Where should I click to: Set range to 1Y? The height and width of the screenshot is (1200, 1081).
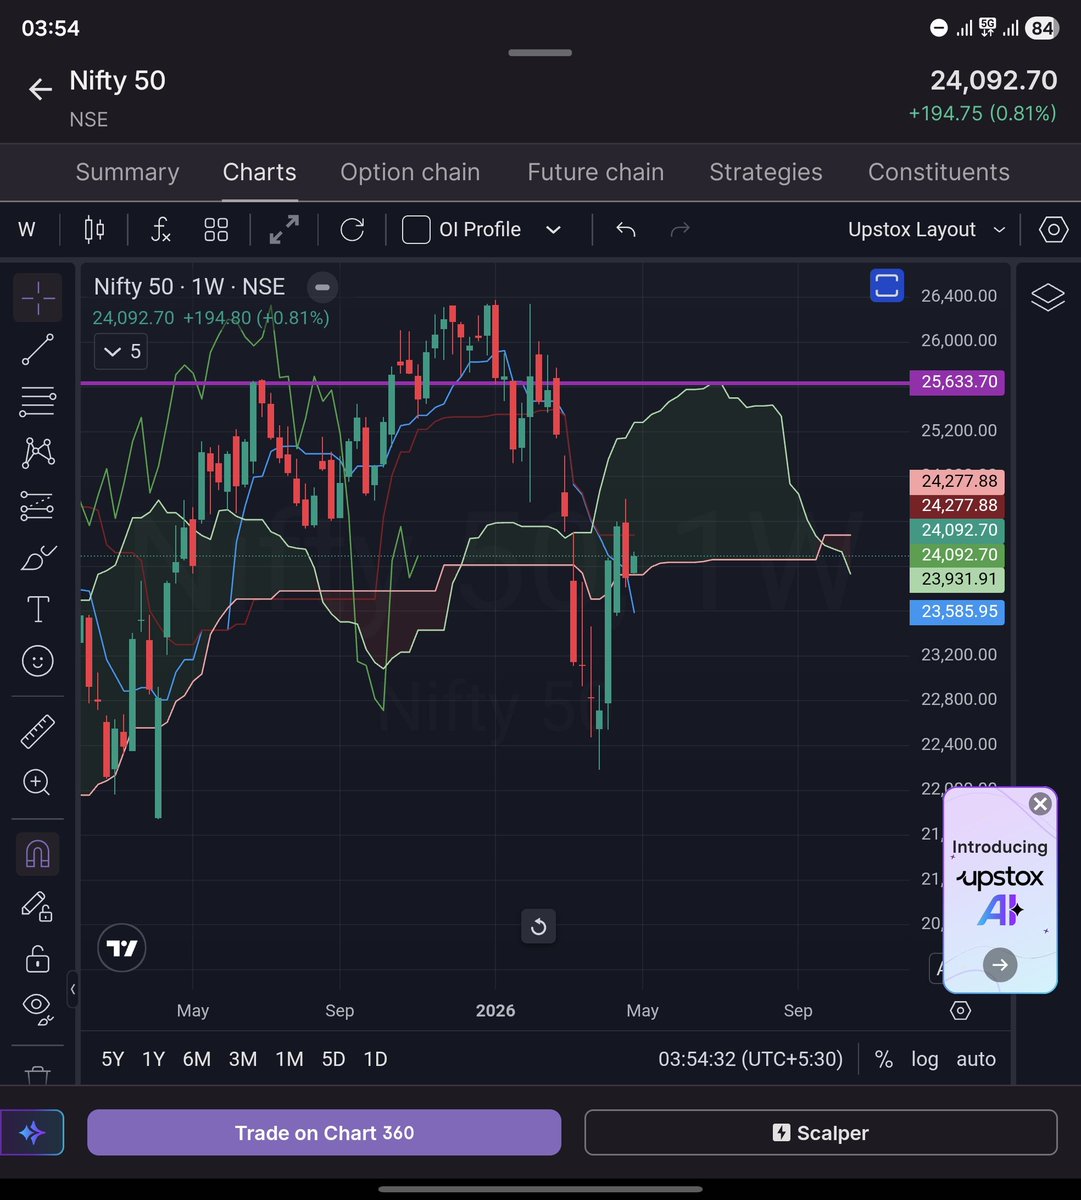pyautogui.click(x=153, y=1059)
